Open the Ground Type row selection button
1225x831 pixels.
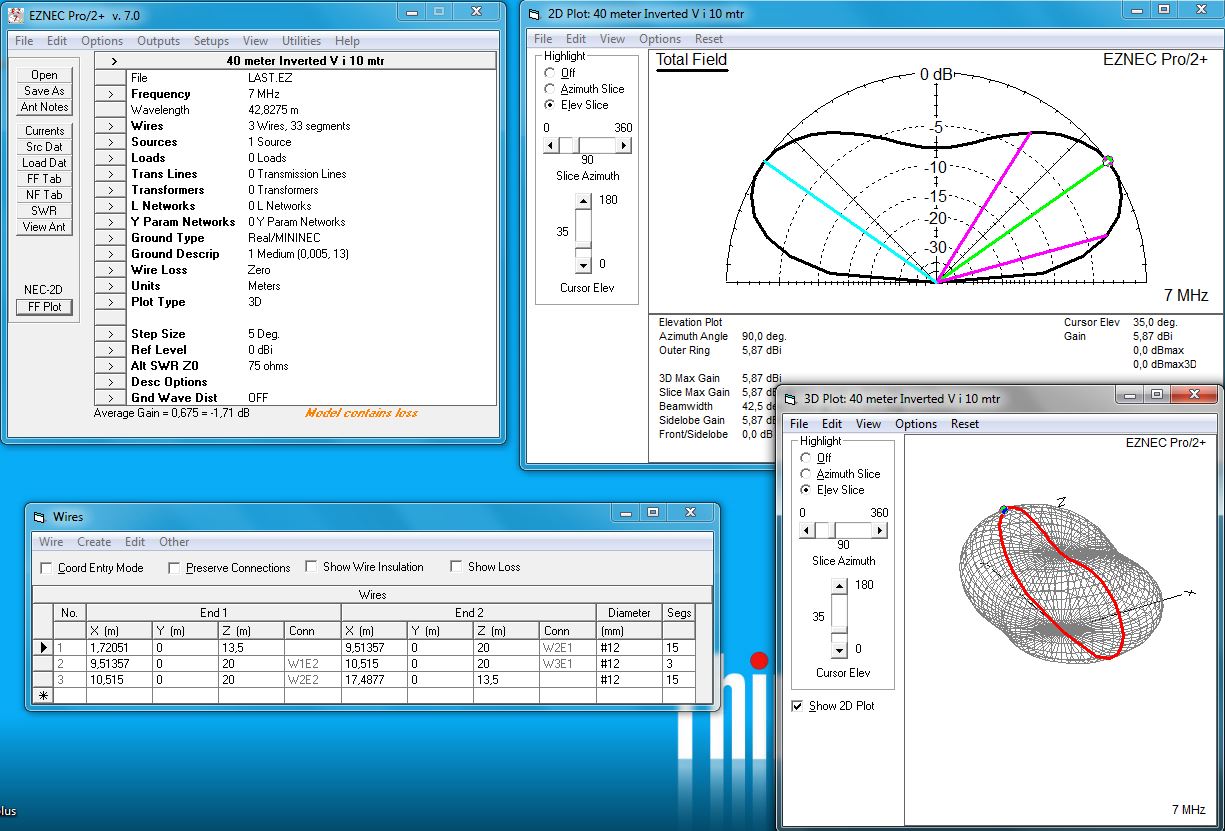[110, 238]
